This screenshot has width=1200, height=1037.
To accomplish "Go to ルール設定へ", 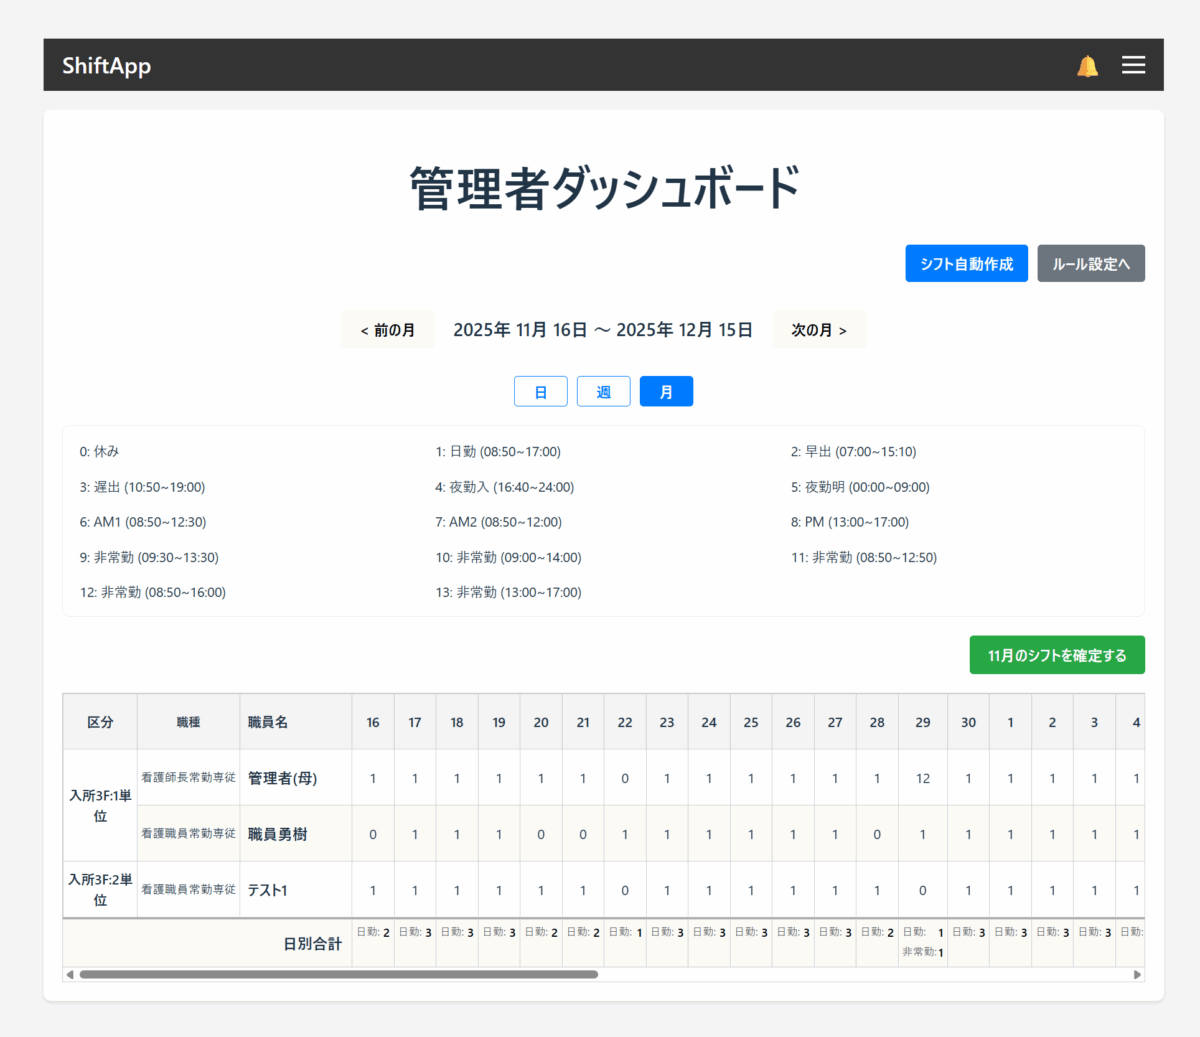I will [x=1090, y=264].
